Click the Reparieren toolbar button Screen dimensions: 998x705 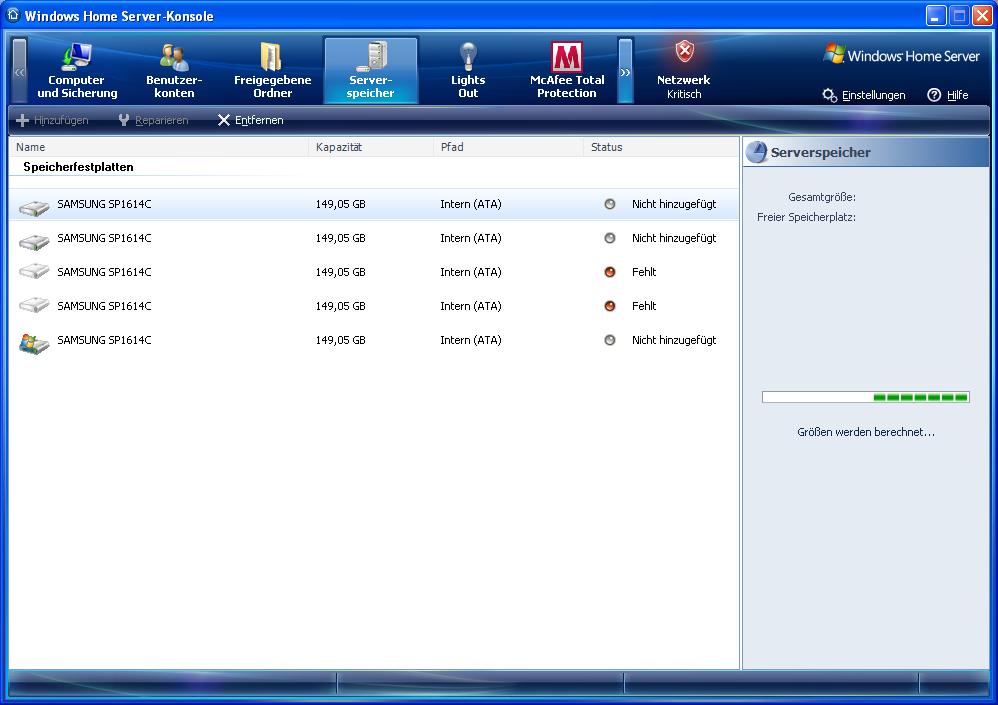click(153, 120)
